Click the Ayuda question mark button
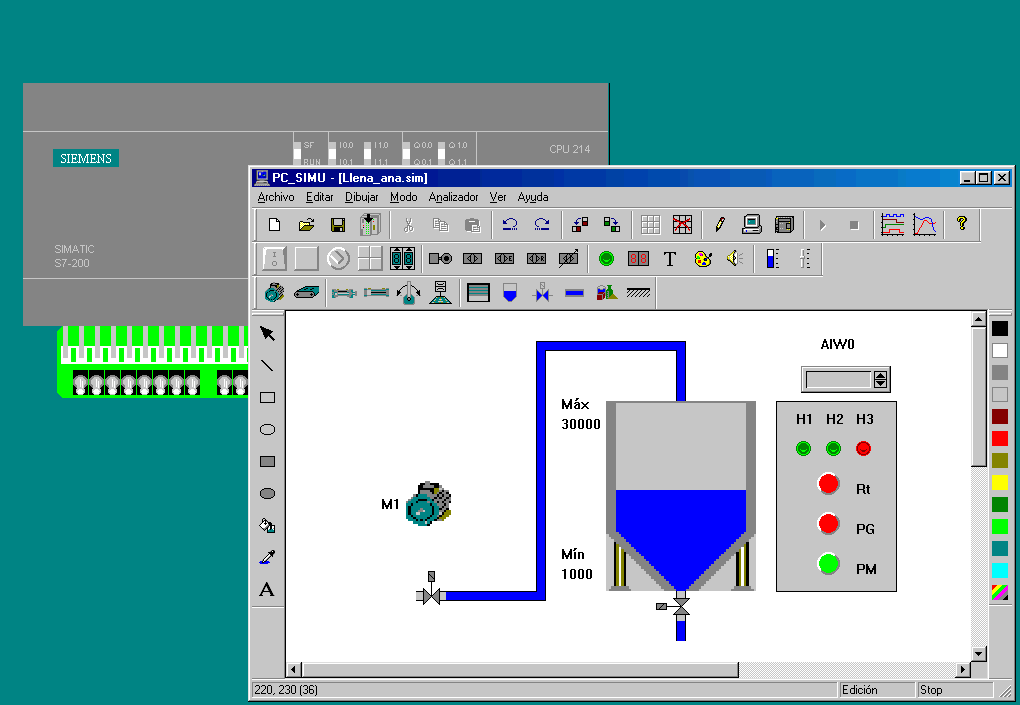Screen dimensions: 1020x705 click(961, 224)
